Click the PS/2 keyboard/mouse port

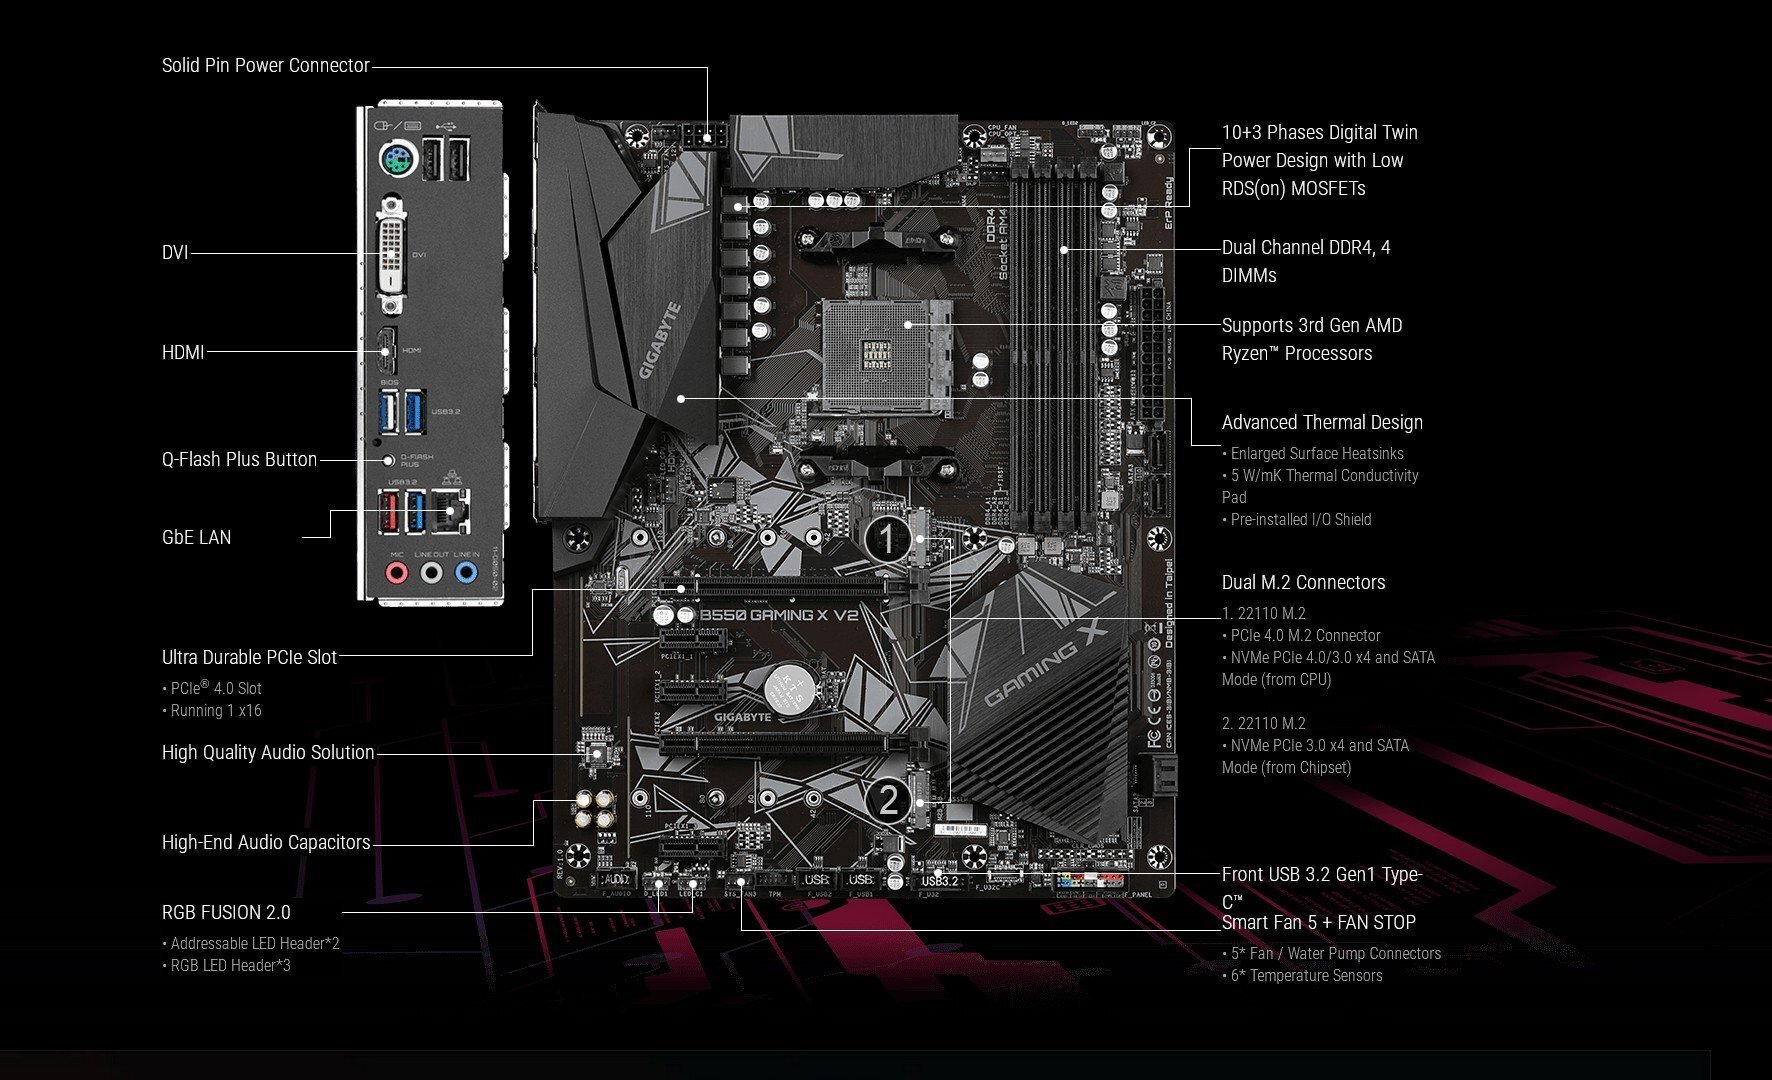click(x=397, y=159)
